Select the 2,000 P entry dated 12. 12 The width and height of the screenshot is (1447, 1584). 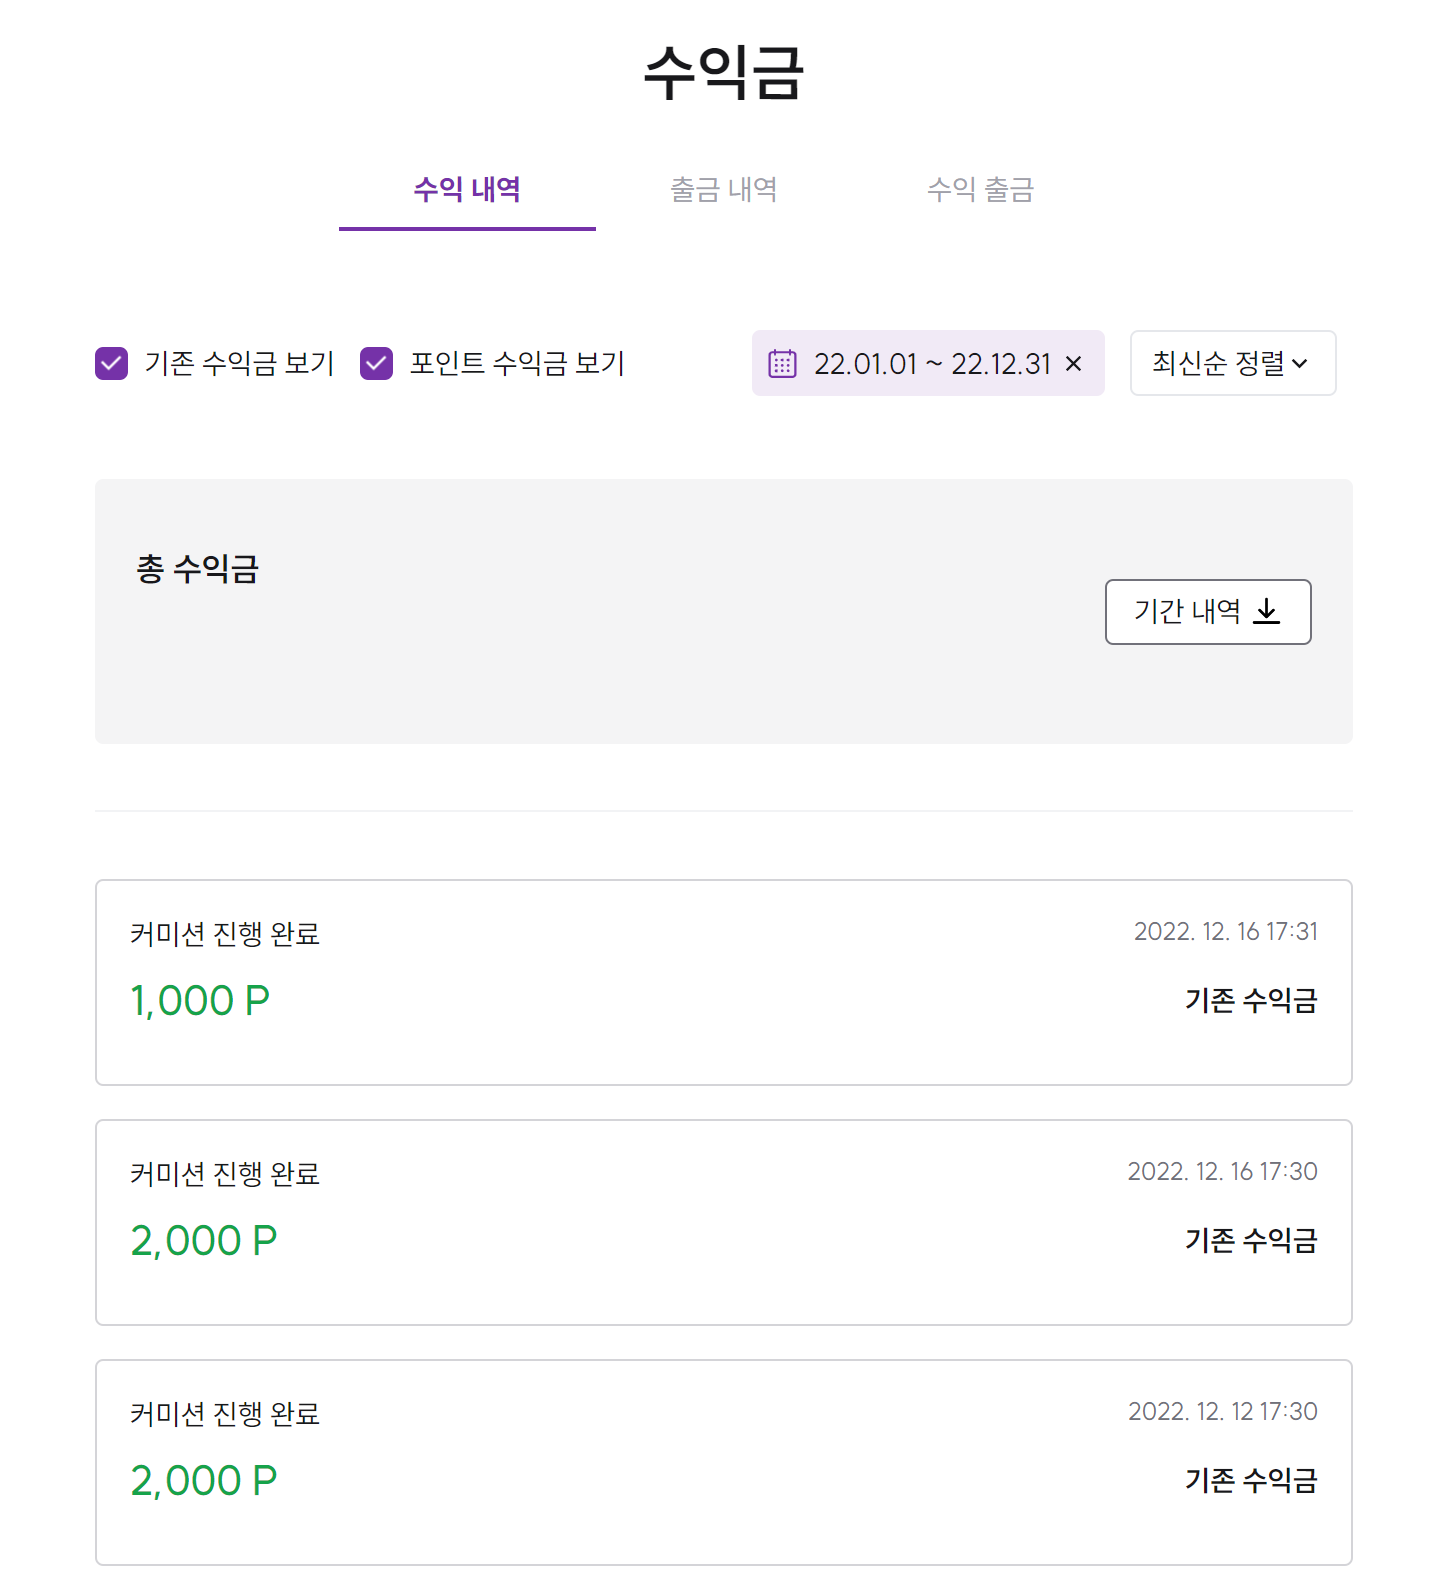click(x=723, y=1462)
